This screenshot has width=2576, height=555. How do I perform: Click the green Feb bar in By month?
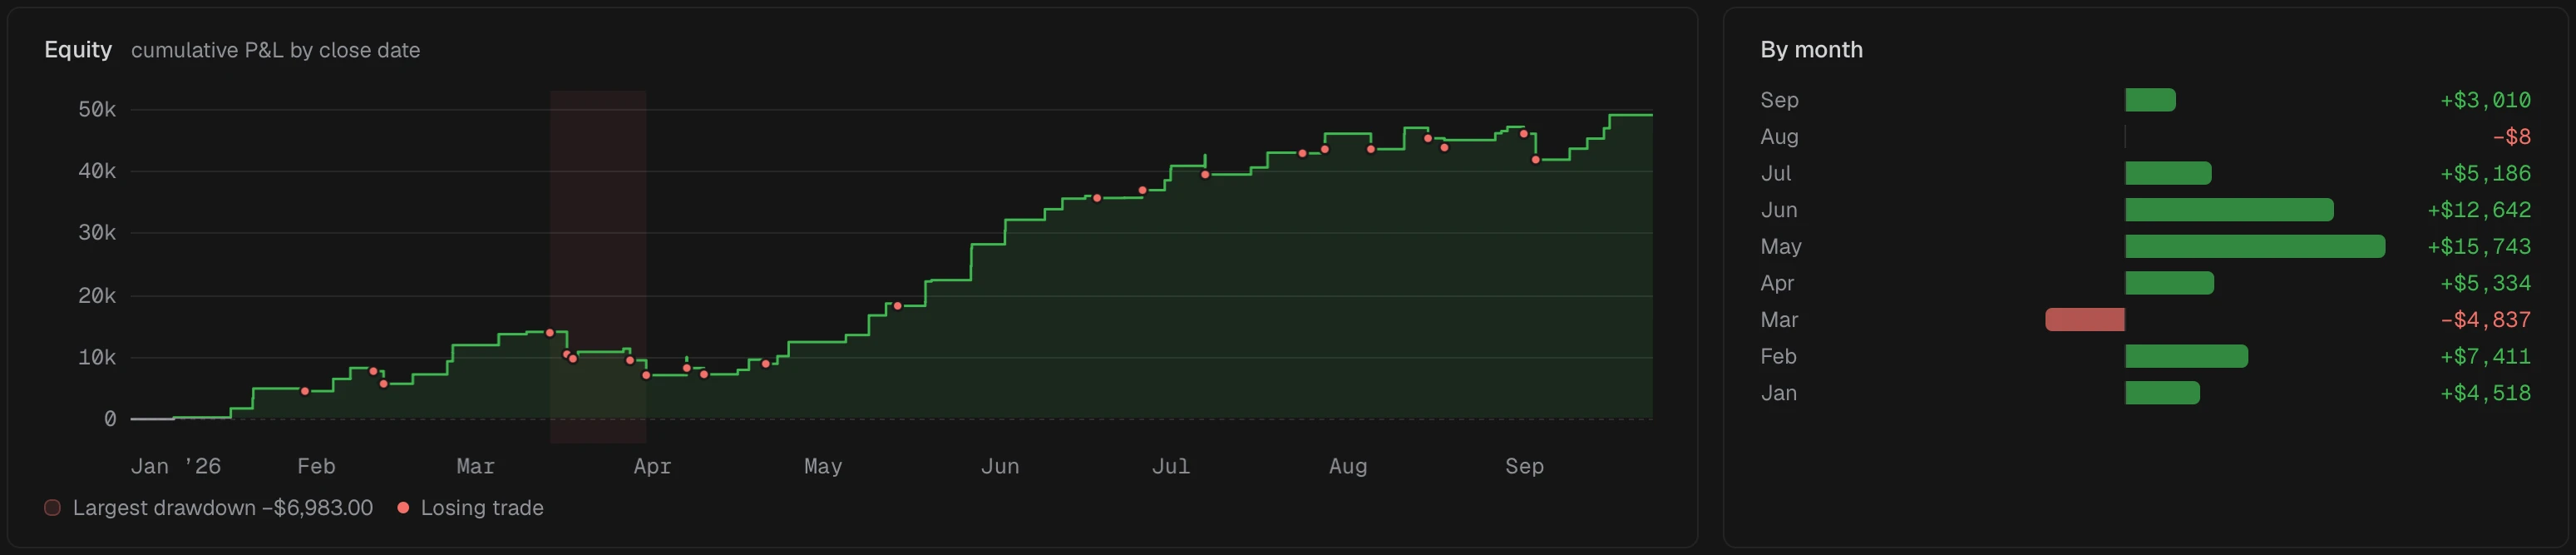pos(2186,357)
